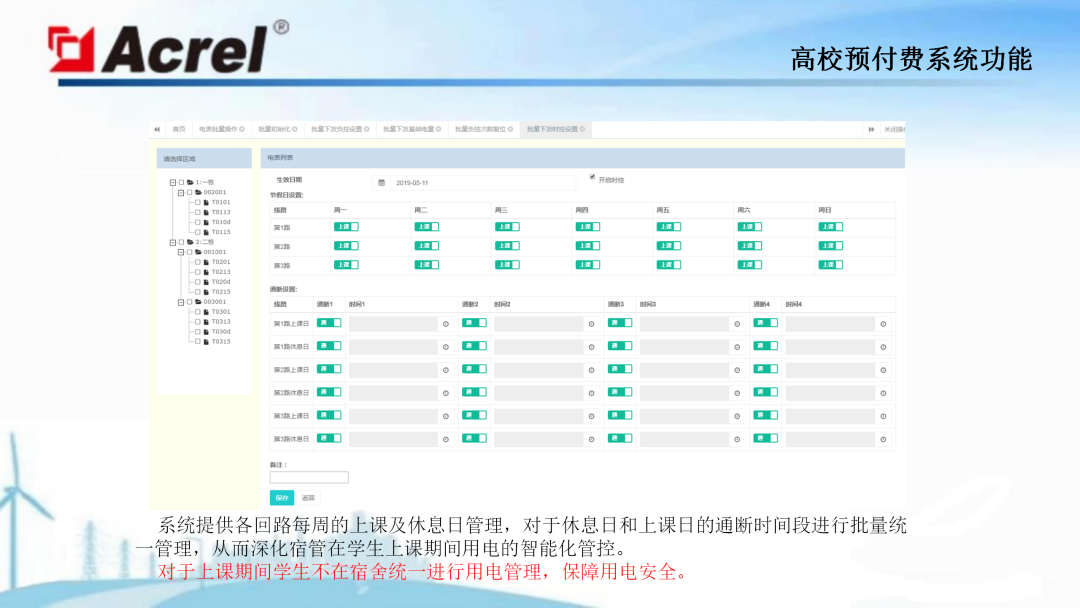Enable the 开启时控 checkbox
Viewport: 1080px width, 608px height.
click(x=591, y=176)
